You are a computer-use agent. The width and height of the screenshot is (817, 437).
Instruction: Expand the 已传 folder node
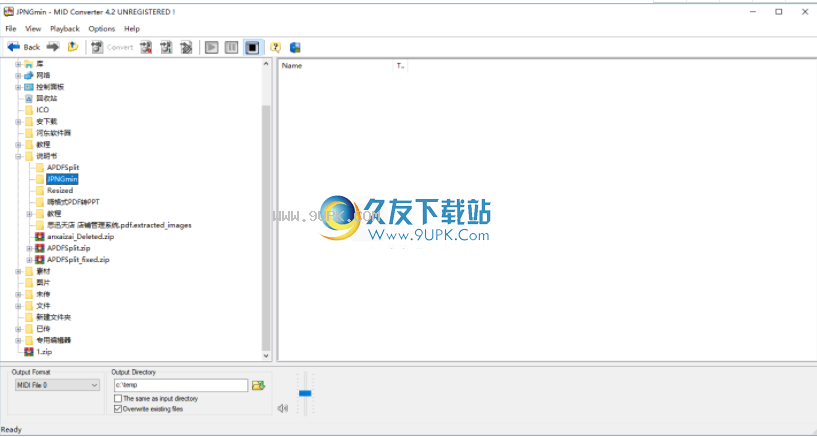pyautogui.click(x=18, y=329)
